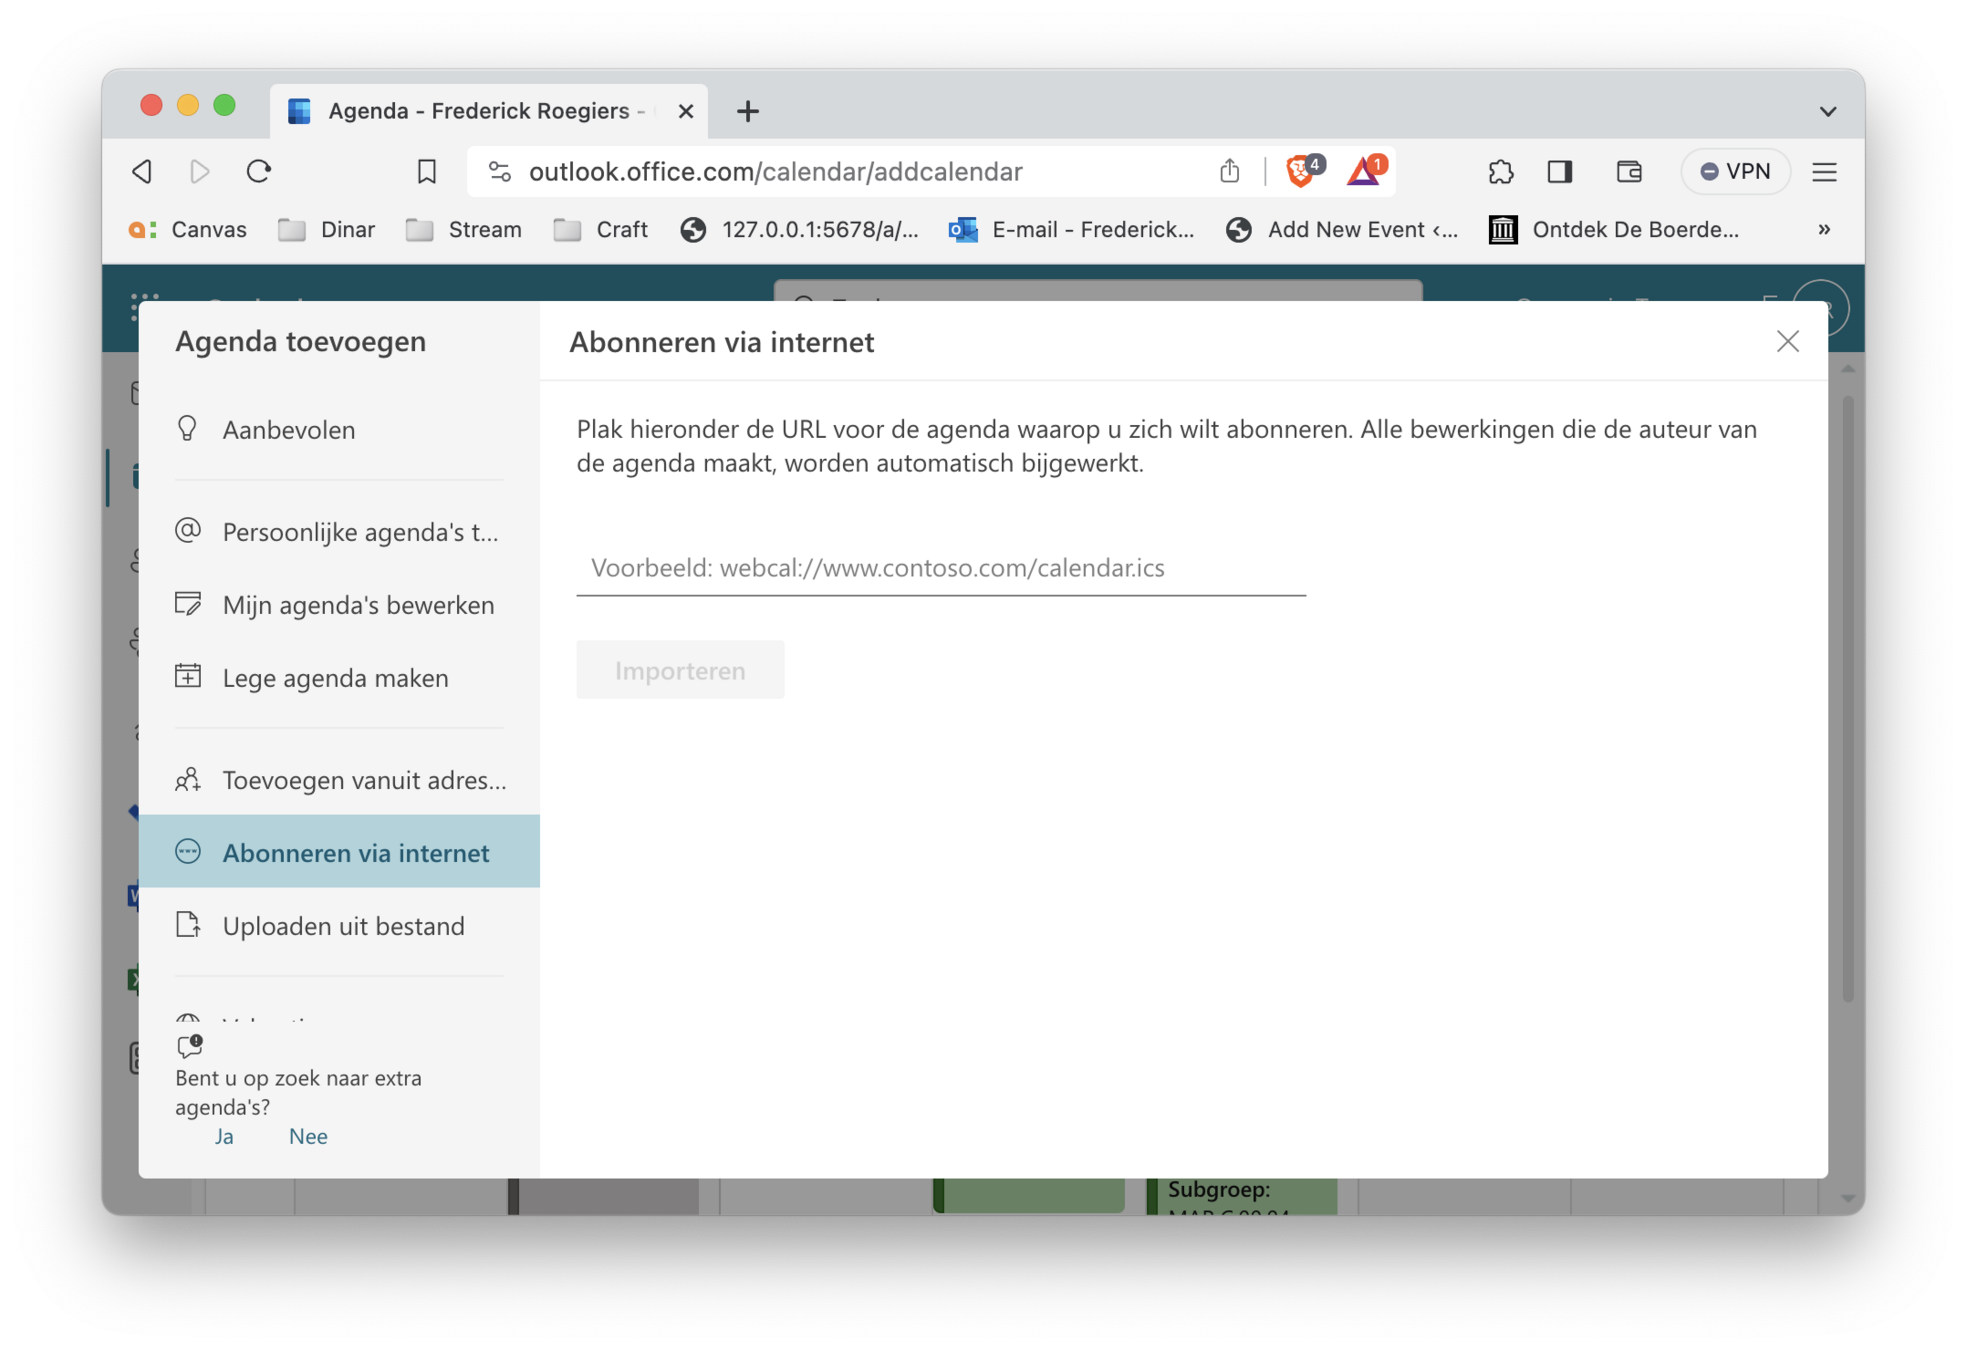Image resolution: width=1967 pixels, height=1350 pixels.
Task: Open the browser extensions puzzle icon
Action: [x=1500, y=172]
